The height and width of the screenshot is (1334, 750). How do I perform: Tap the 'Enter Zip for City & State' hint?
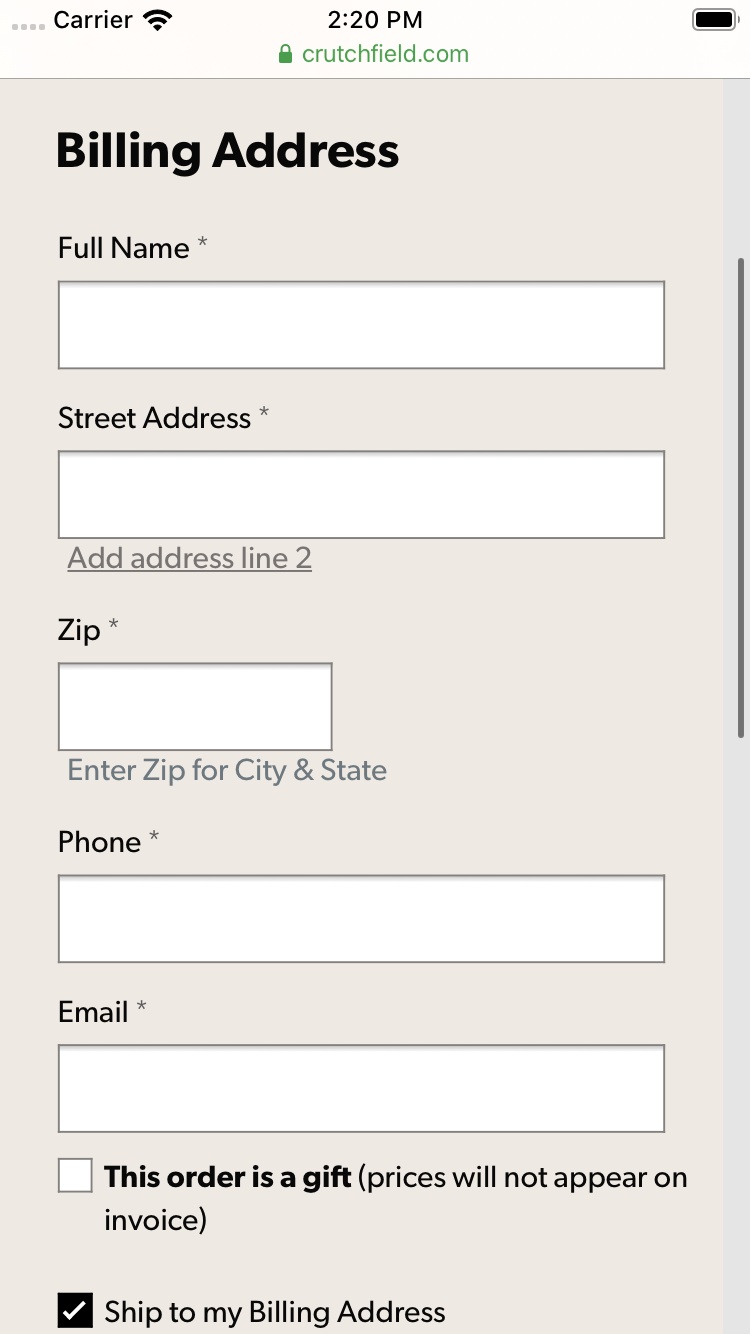click(226, 770)
